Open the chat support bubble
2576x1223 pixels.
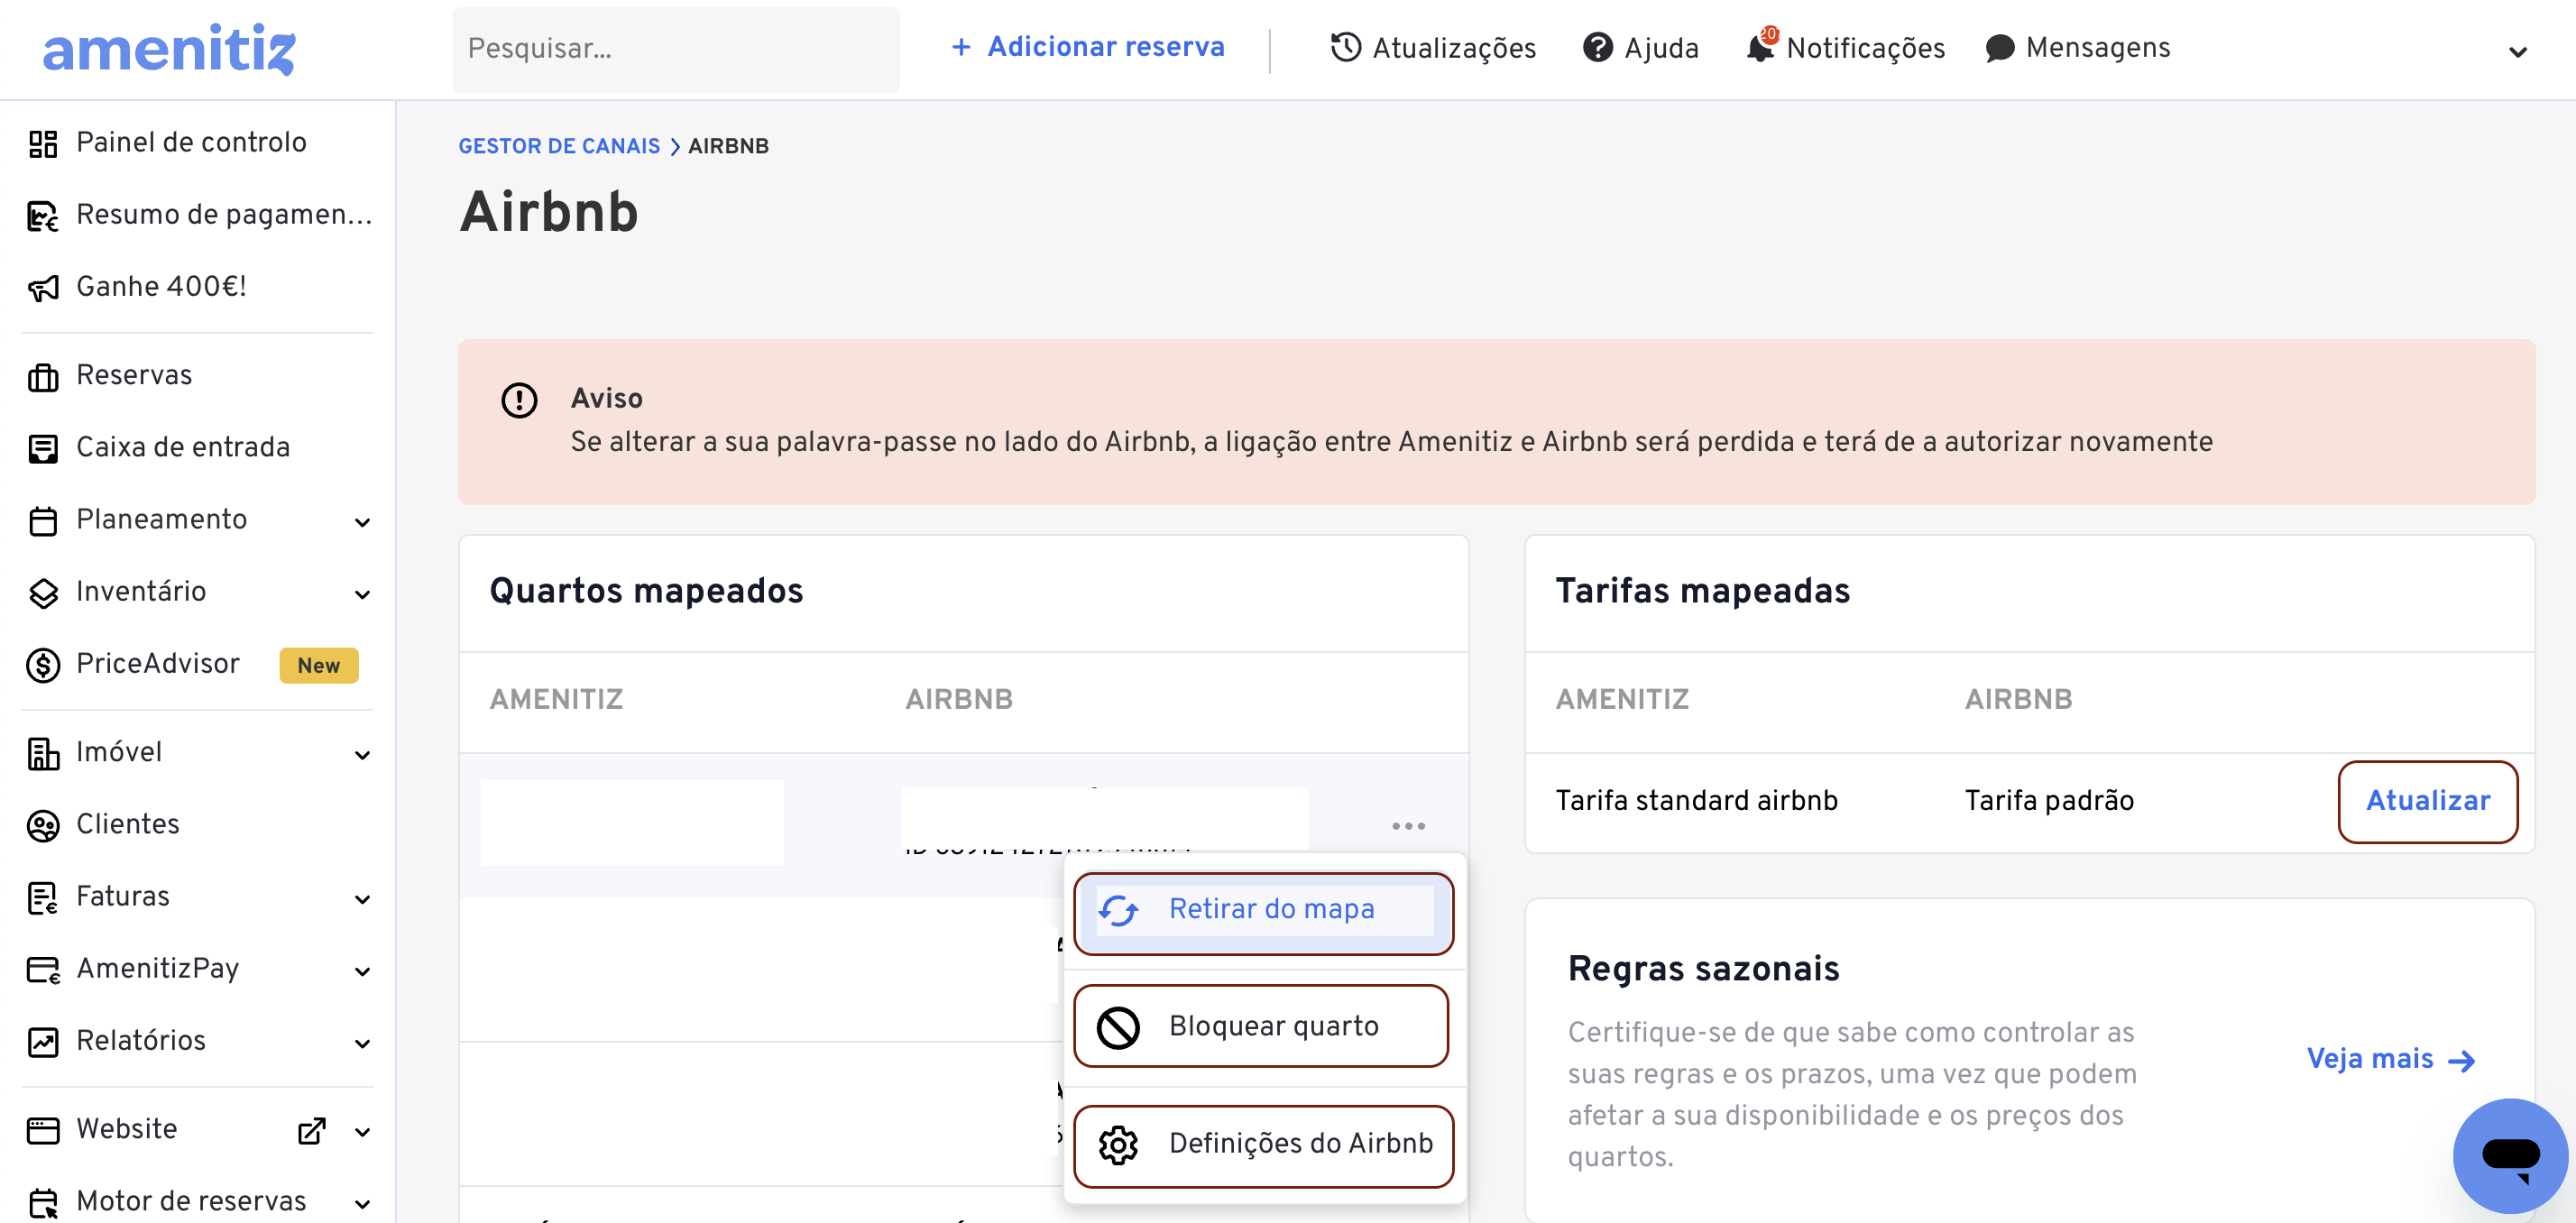coord(2510,1155)
